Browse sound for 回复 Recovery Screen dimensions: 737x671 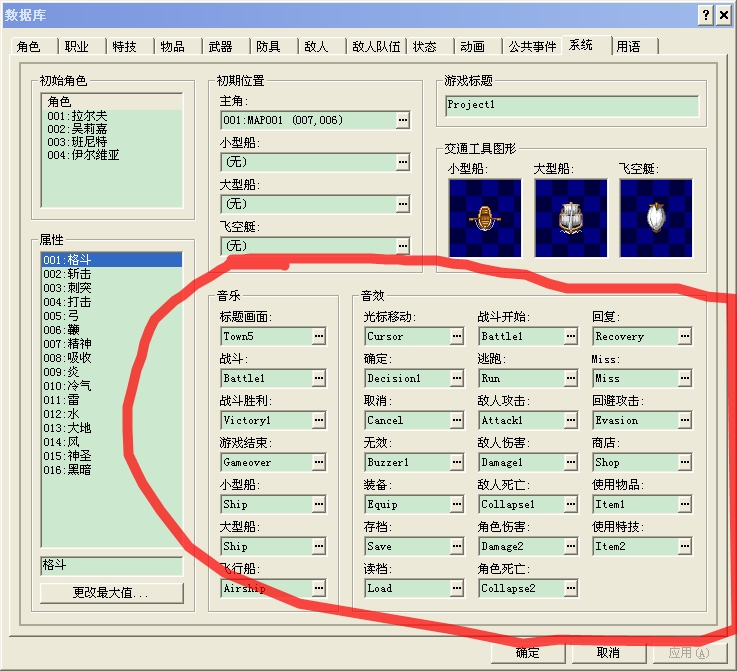(685, 336)
